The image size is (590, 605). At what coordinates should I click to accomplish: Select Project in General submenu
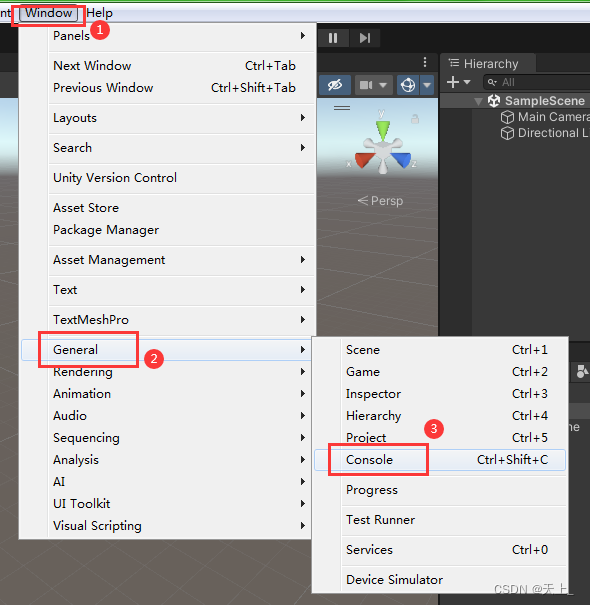pyautogui.click(x=440, y=438)
